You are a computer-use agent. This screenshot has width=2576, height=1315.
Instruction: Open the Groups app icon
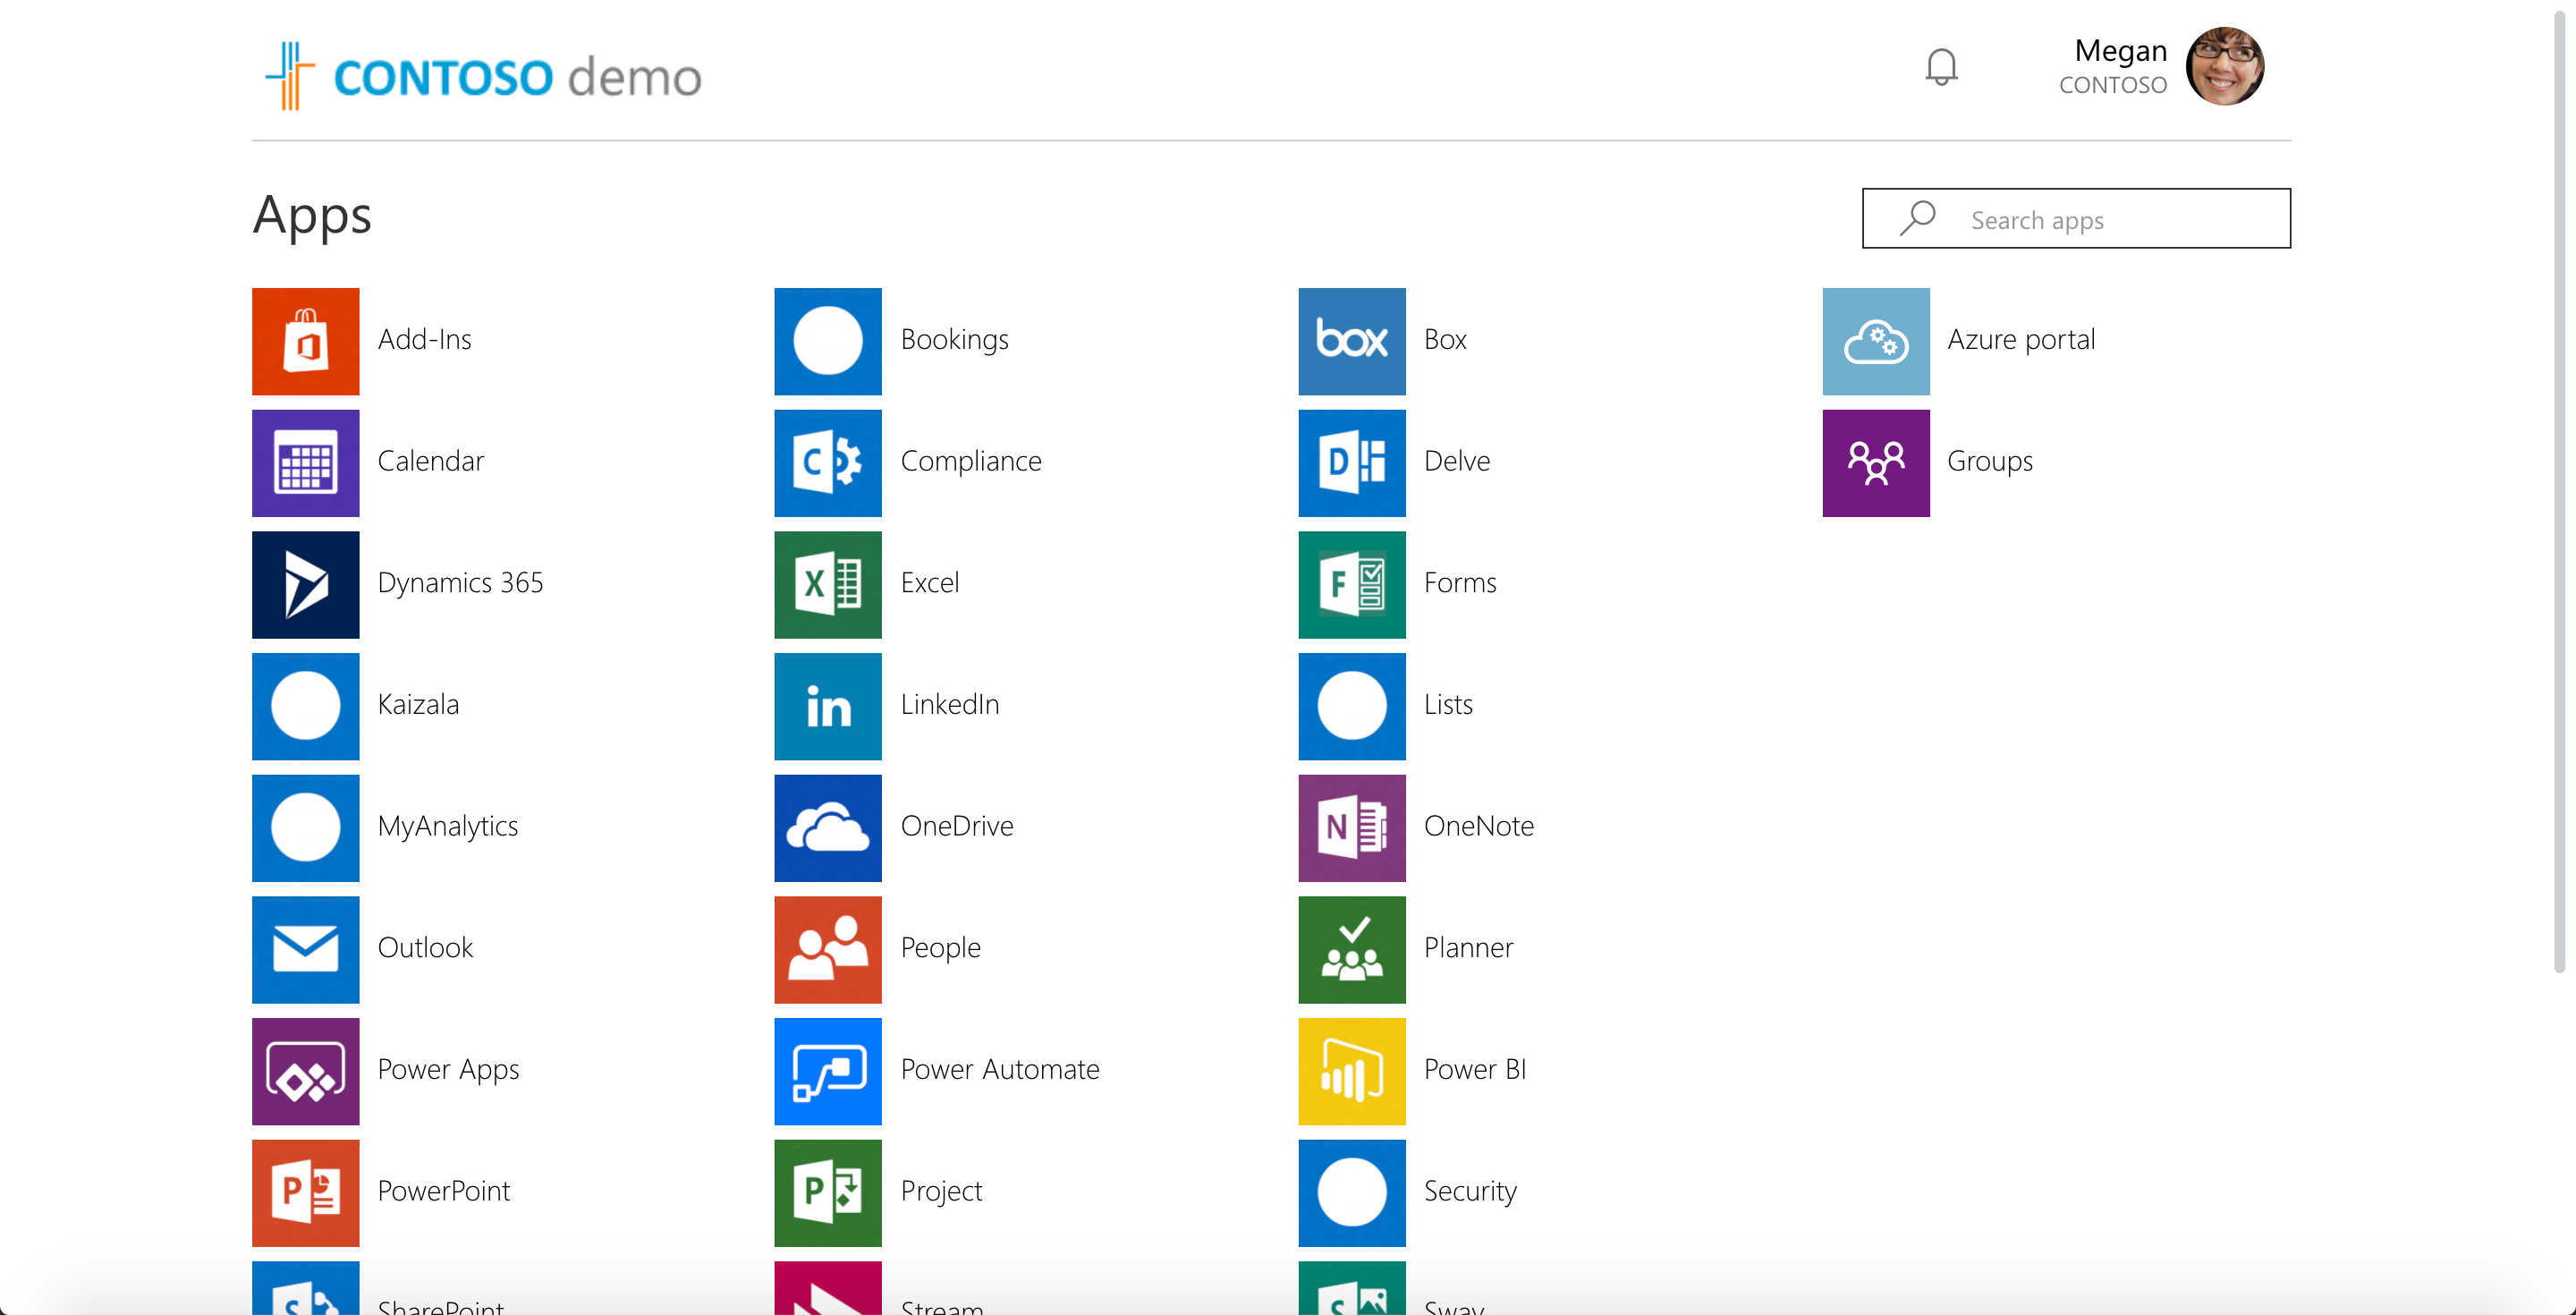pos(1875,462)
